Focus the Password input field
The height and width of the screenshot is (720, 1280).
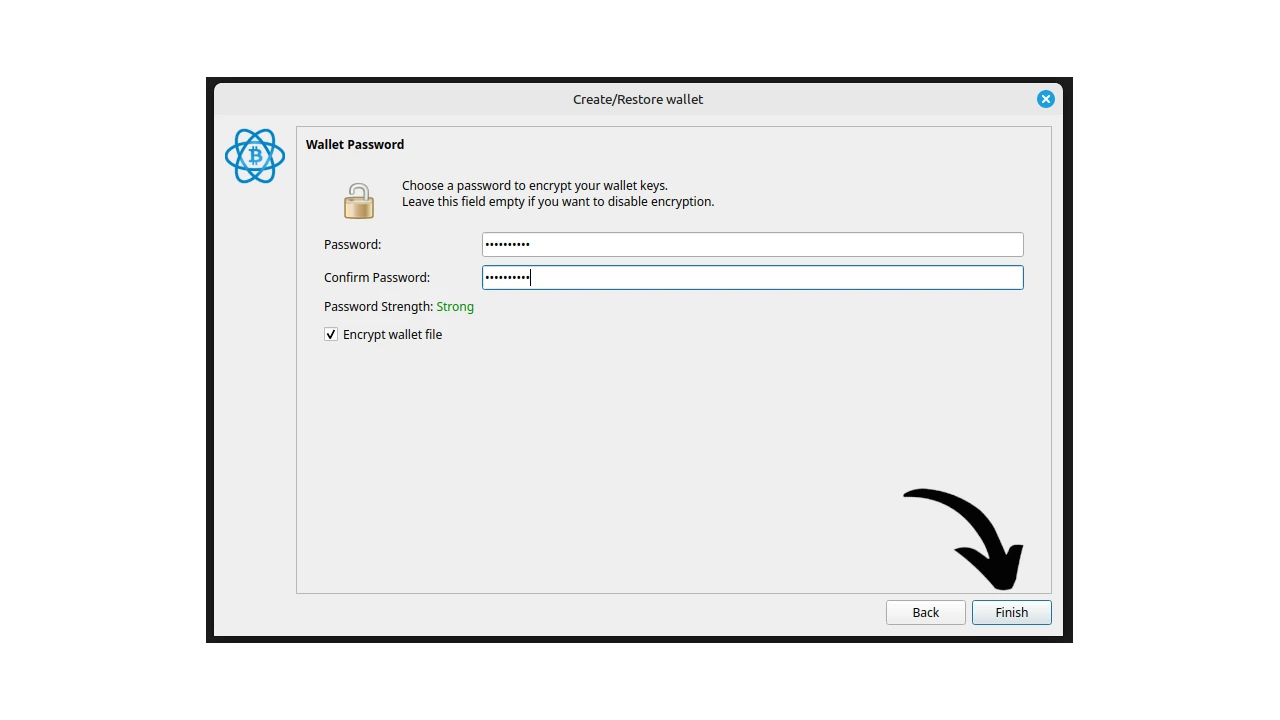coord(752,245)
